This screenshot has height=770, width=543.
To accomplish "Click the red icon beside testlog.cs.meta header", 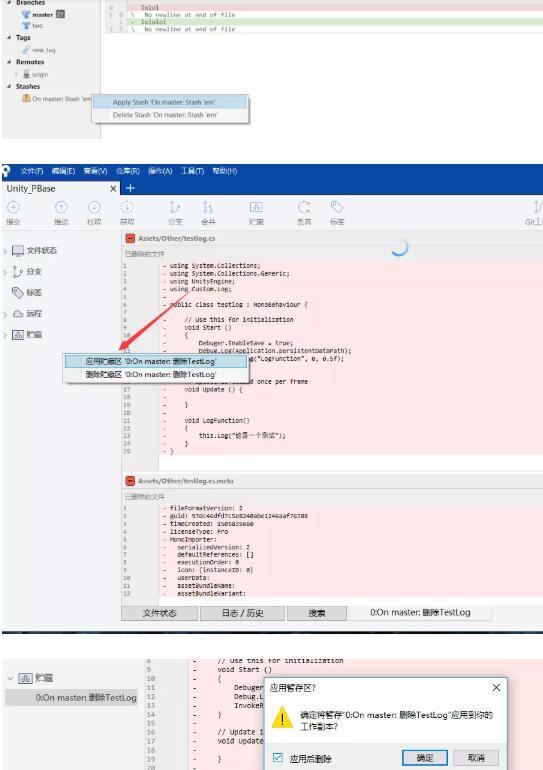I will coord(130,481).
